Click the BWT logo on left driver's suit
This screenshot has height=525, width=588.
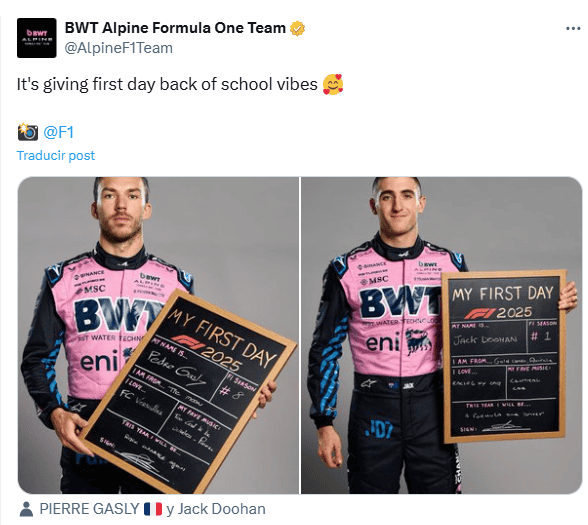pyautogui.click(x=117, y=314)
